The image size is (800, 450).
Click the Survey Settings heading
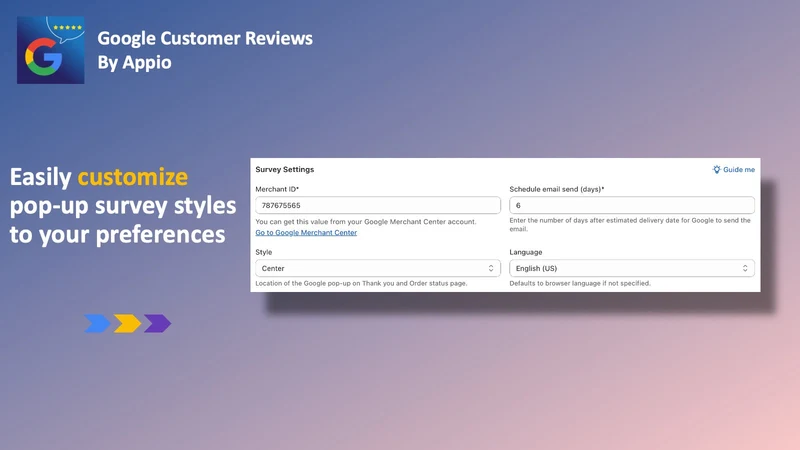pos(285,169)
